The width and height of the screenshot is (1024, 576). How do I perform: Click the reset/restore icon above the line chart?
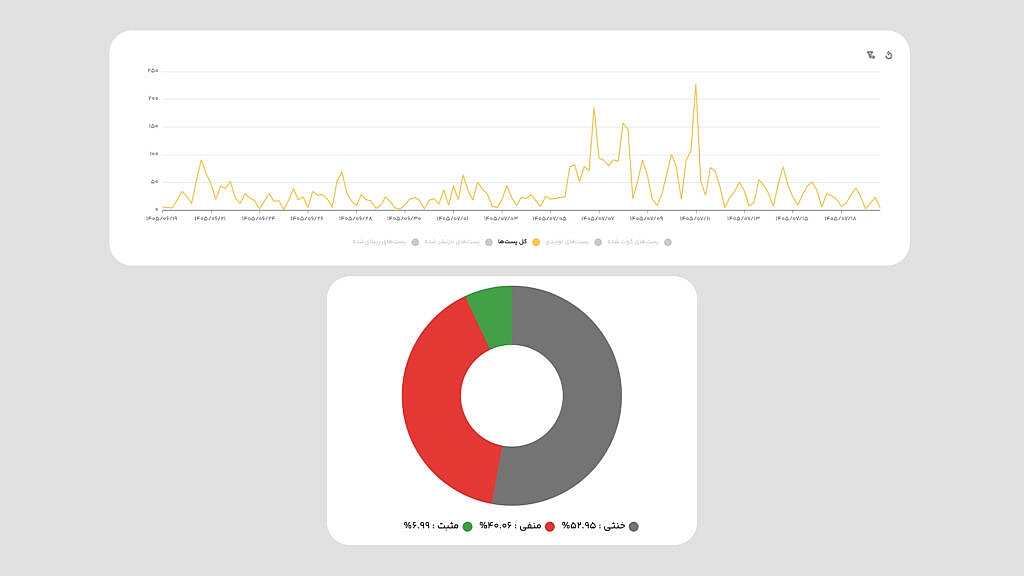pos(888,55)
